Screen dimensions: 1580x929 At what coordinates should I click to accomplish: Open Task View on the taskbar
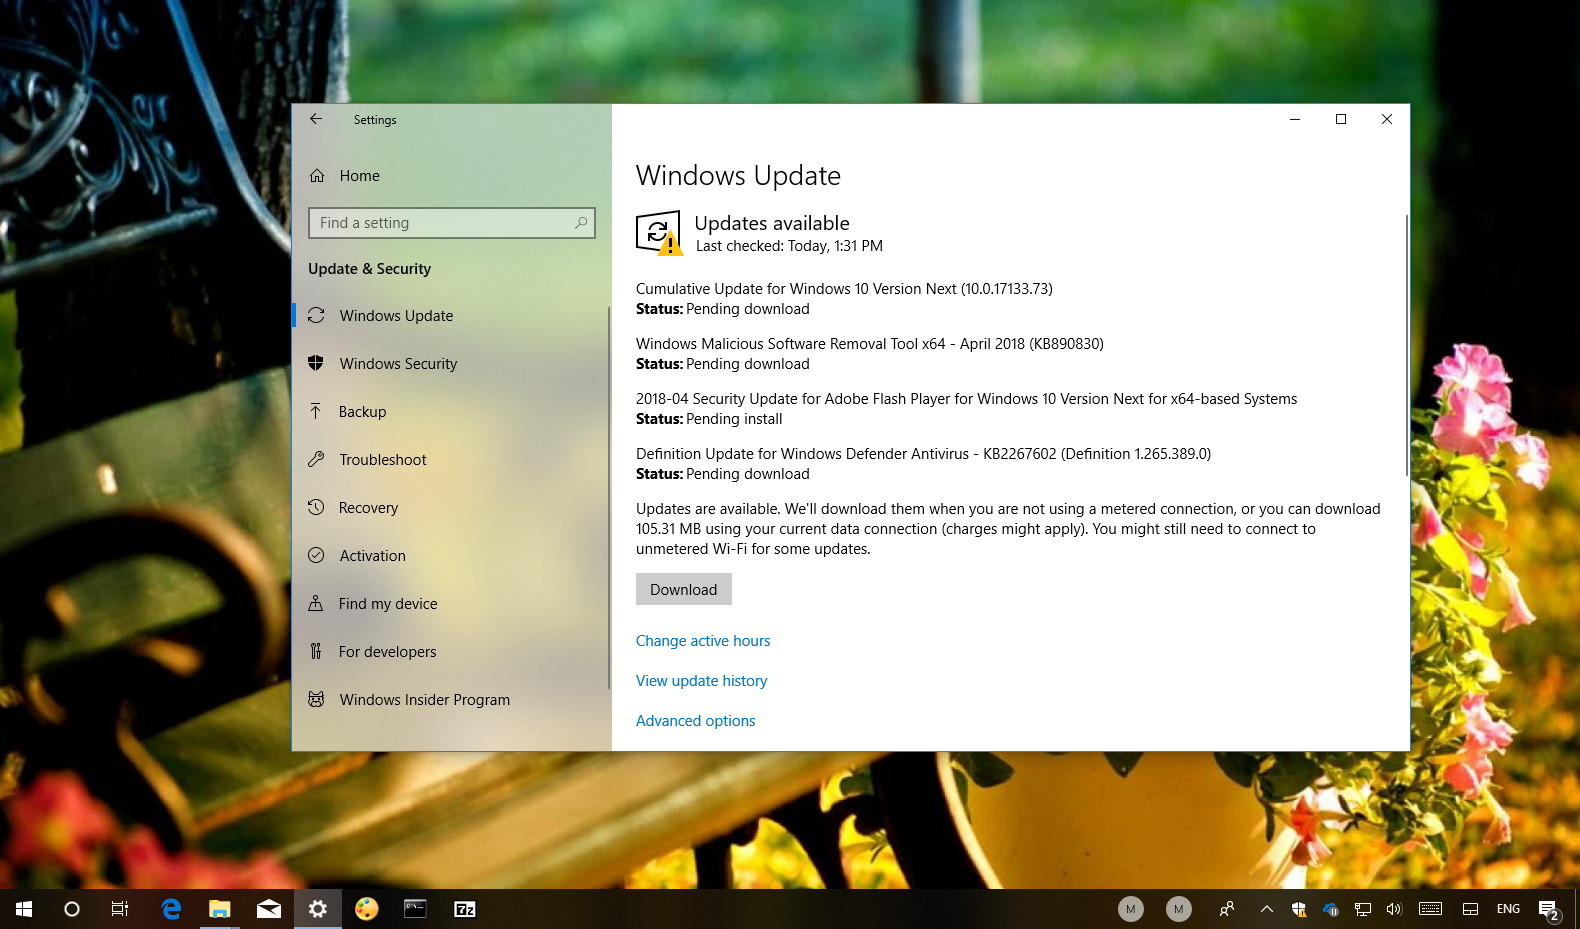120,909
